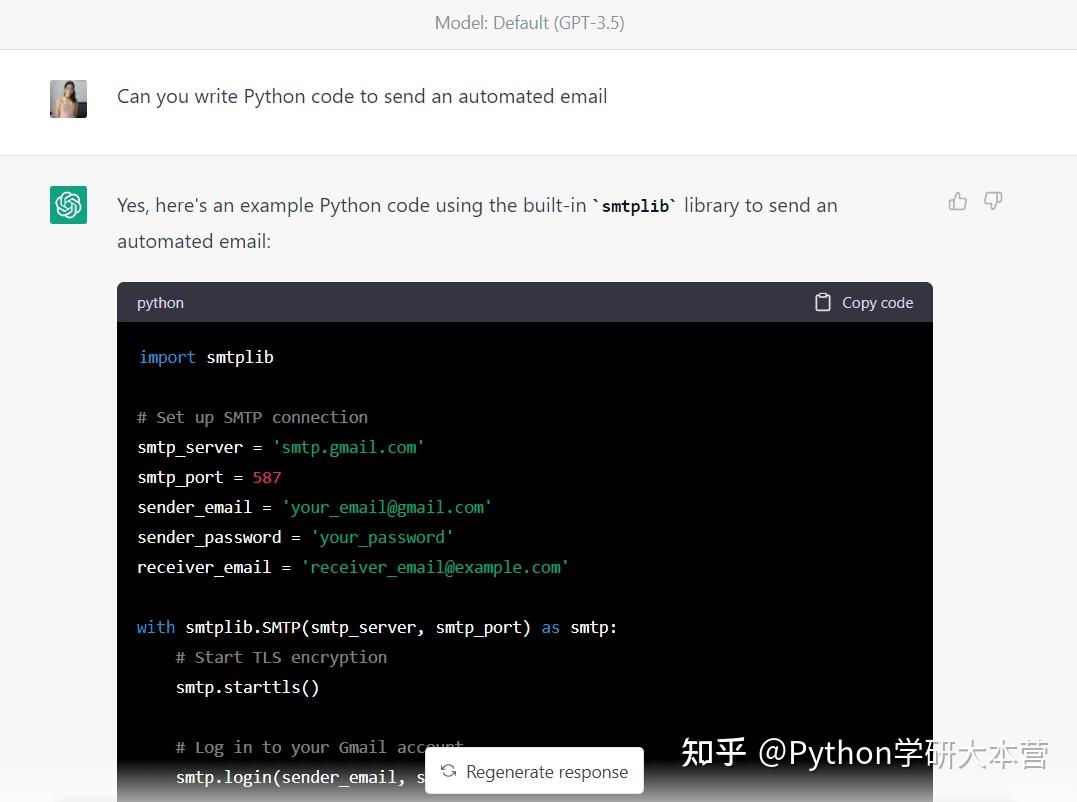Click the 'python' language label on code block
This screenshot has height=802, width=1077.
[x=160, y=303]
